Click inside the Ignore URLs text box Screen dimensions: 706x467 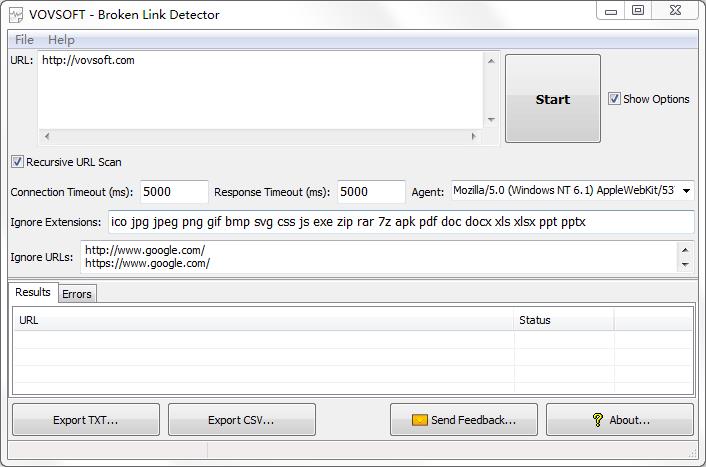[378, 257]
